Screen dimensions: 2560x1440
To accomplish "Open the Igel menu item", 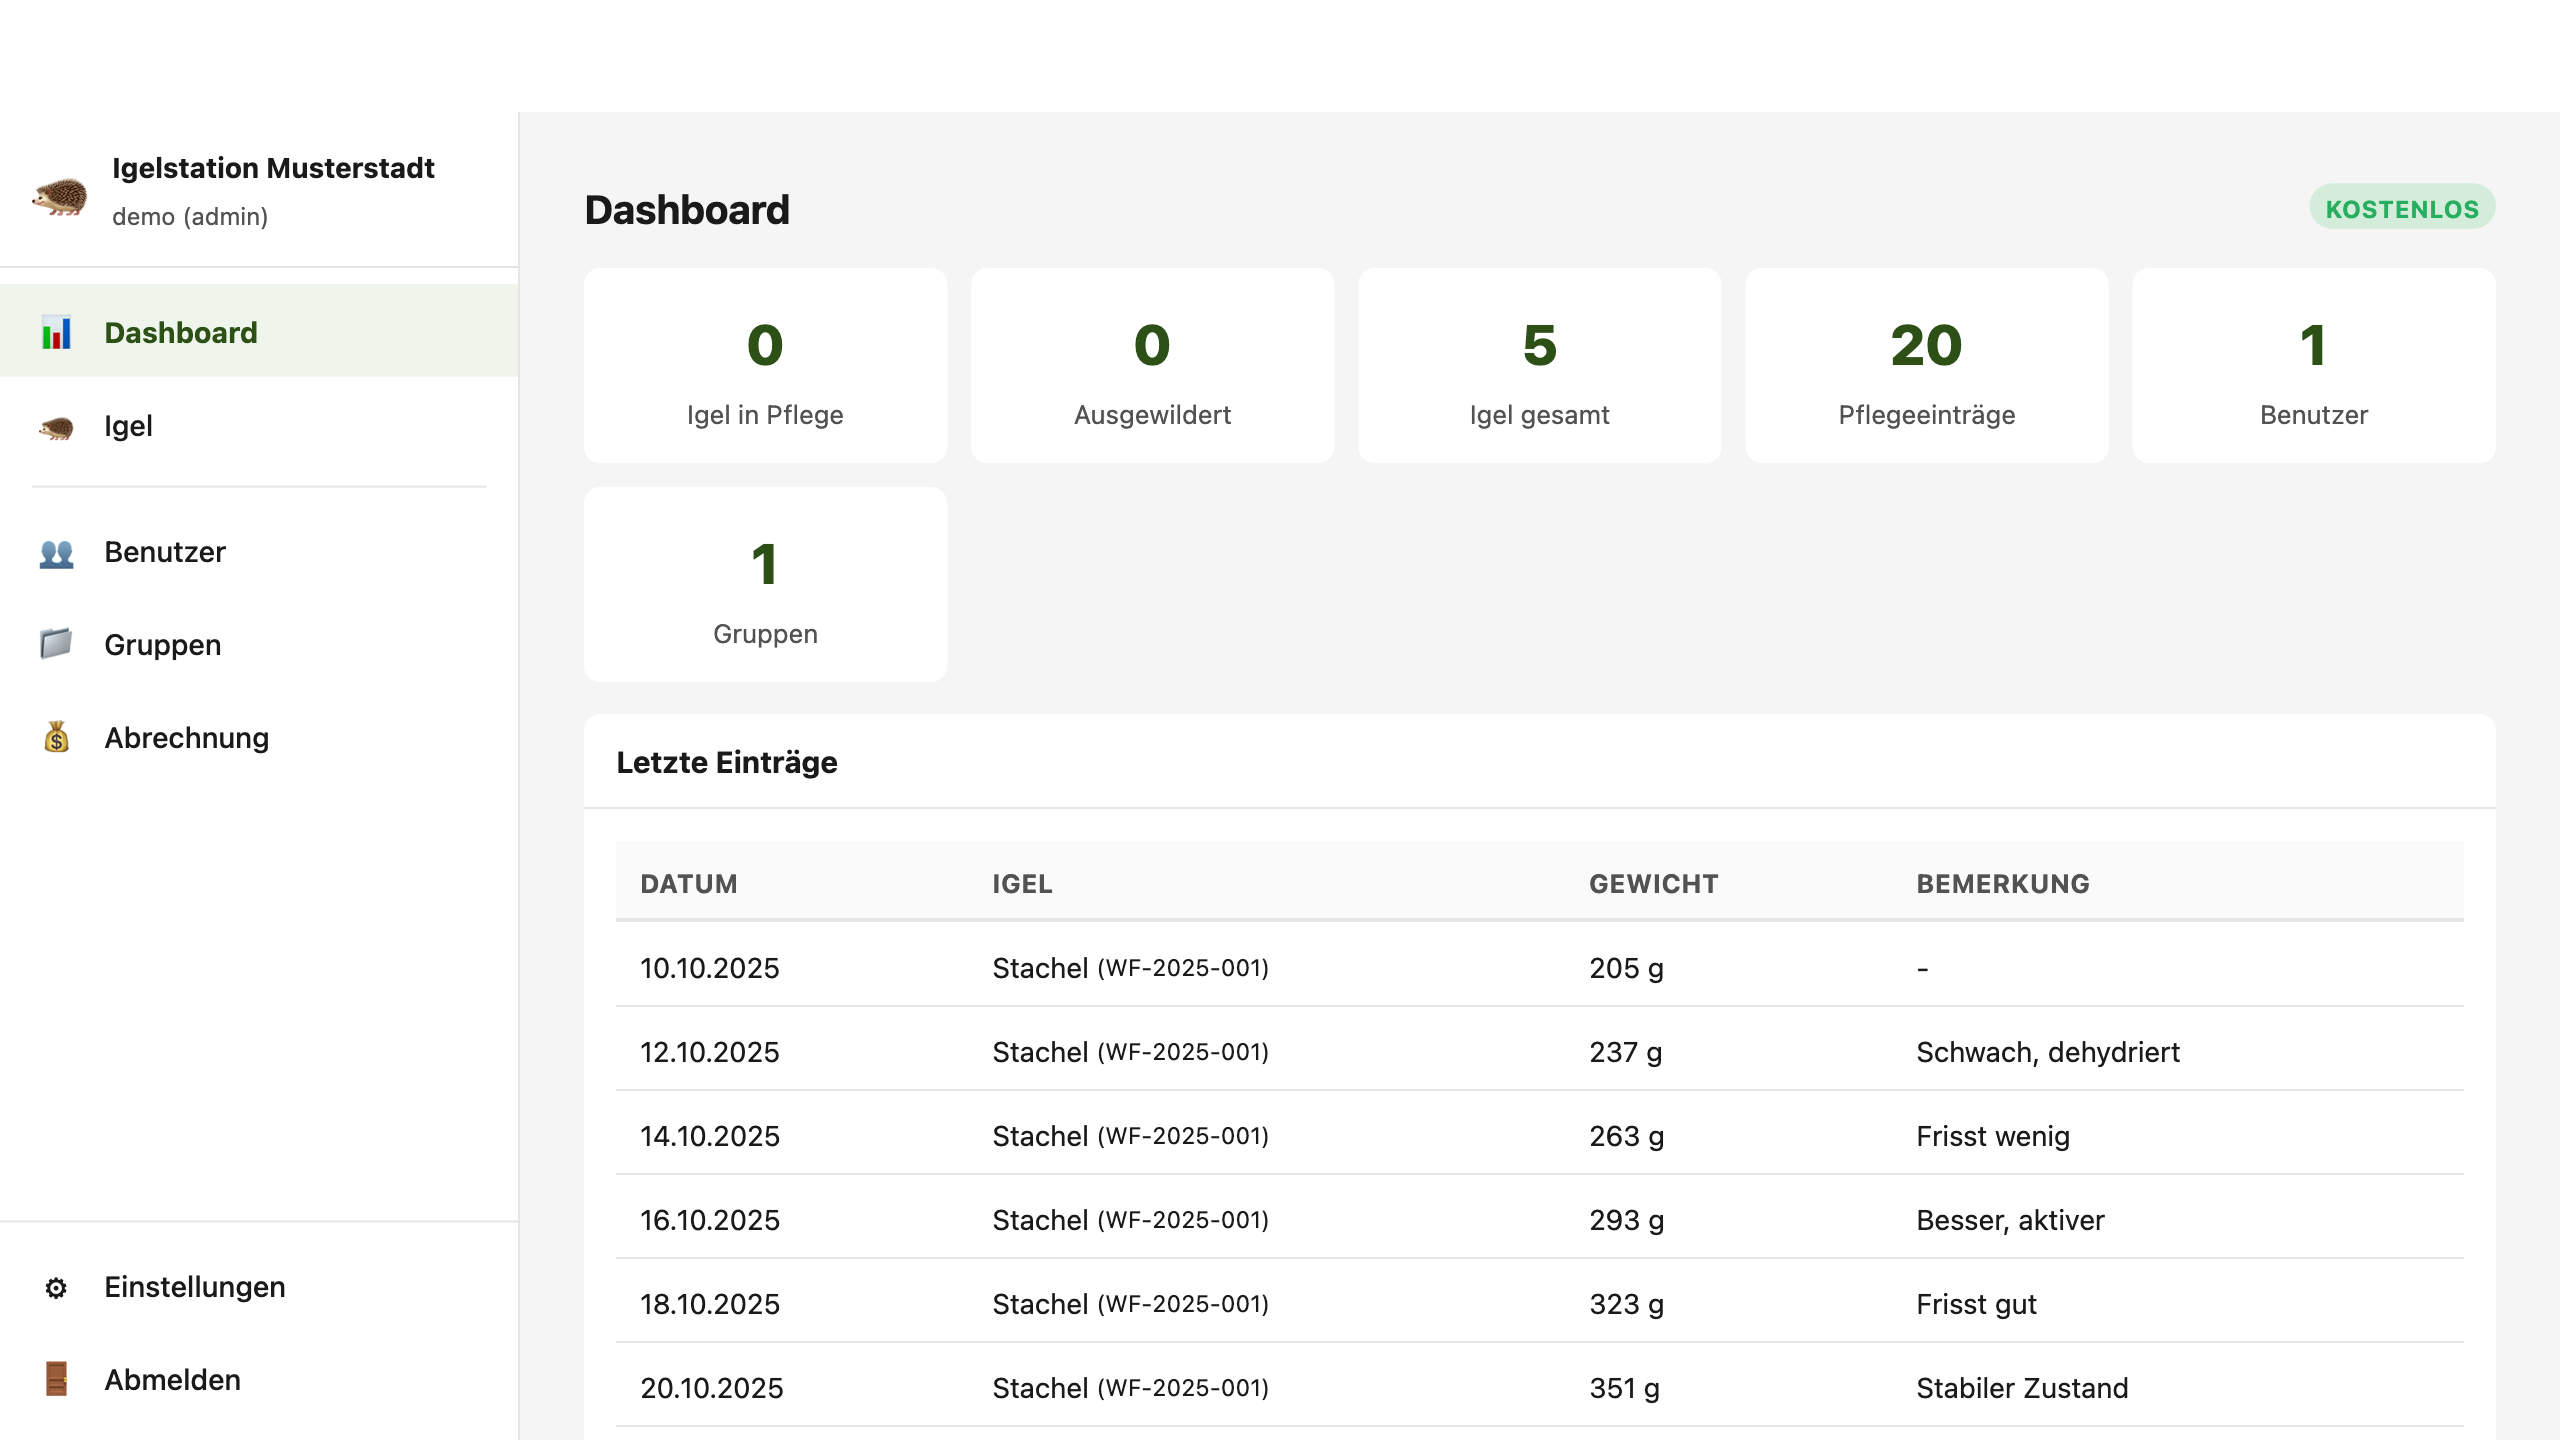I will pyautogui.click(x=128, y=426).
